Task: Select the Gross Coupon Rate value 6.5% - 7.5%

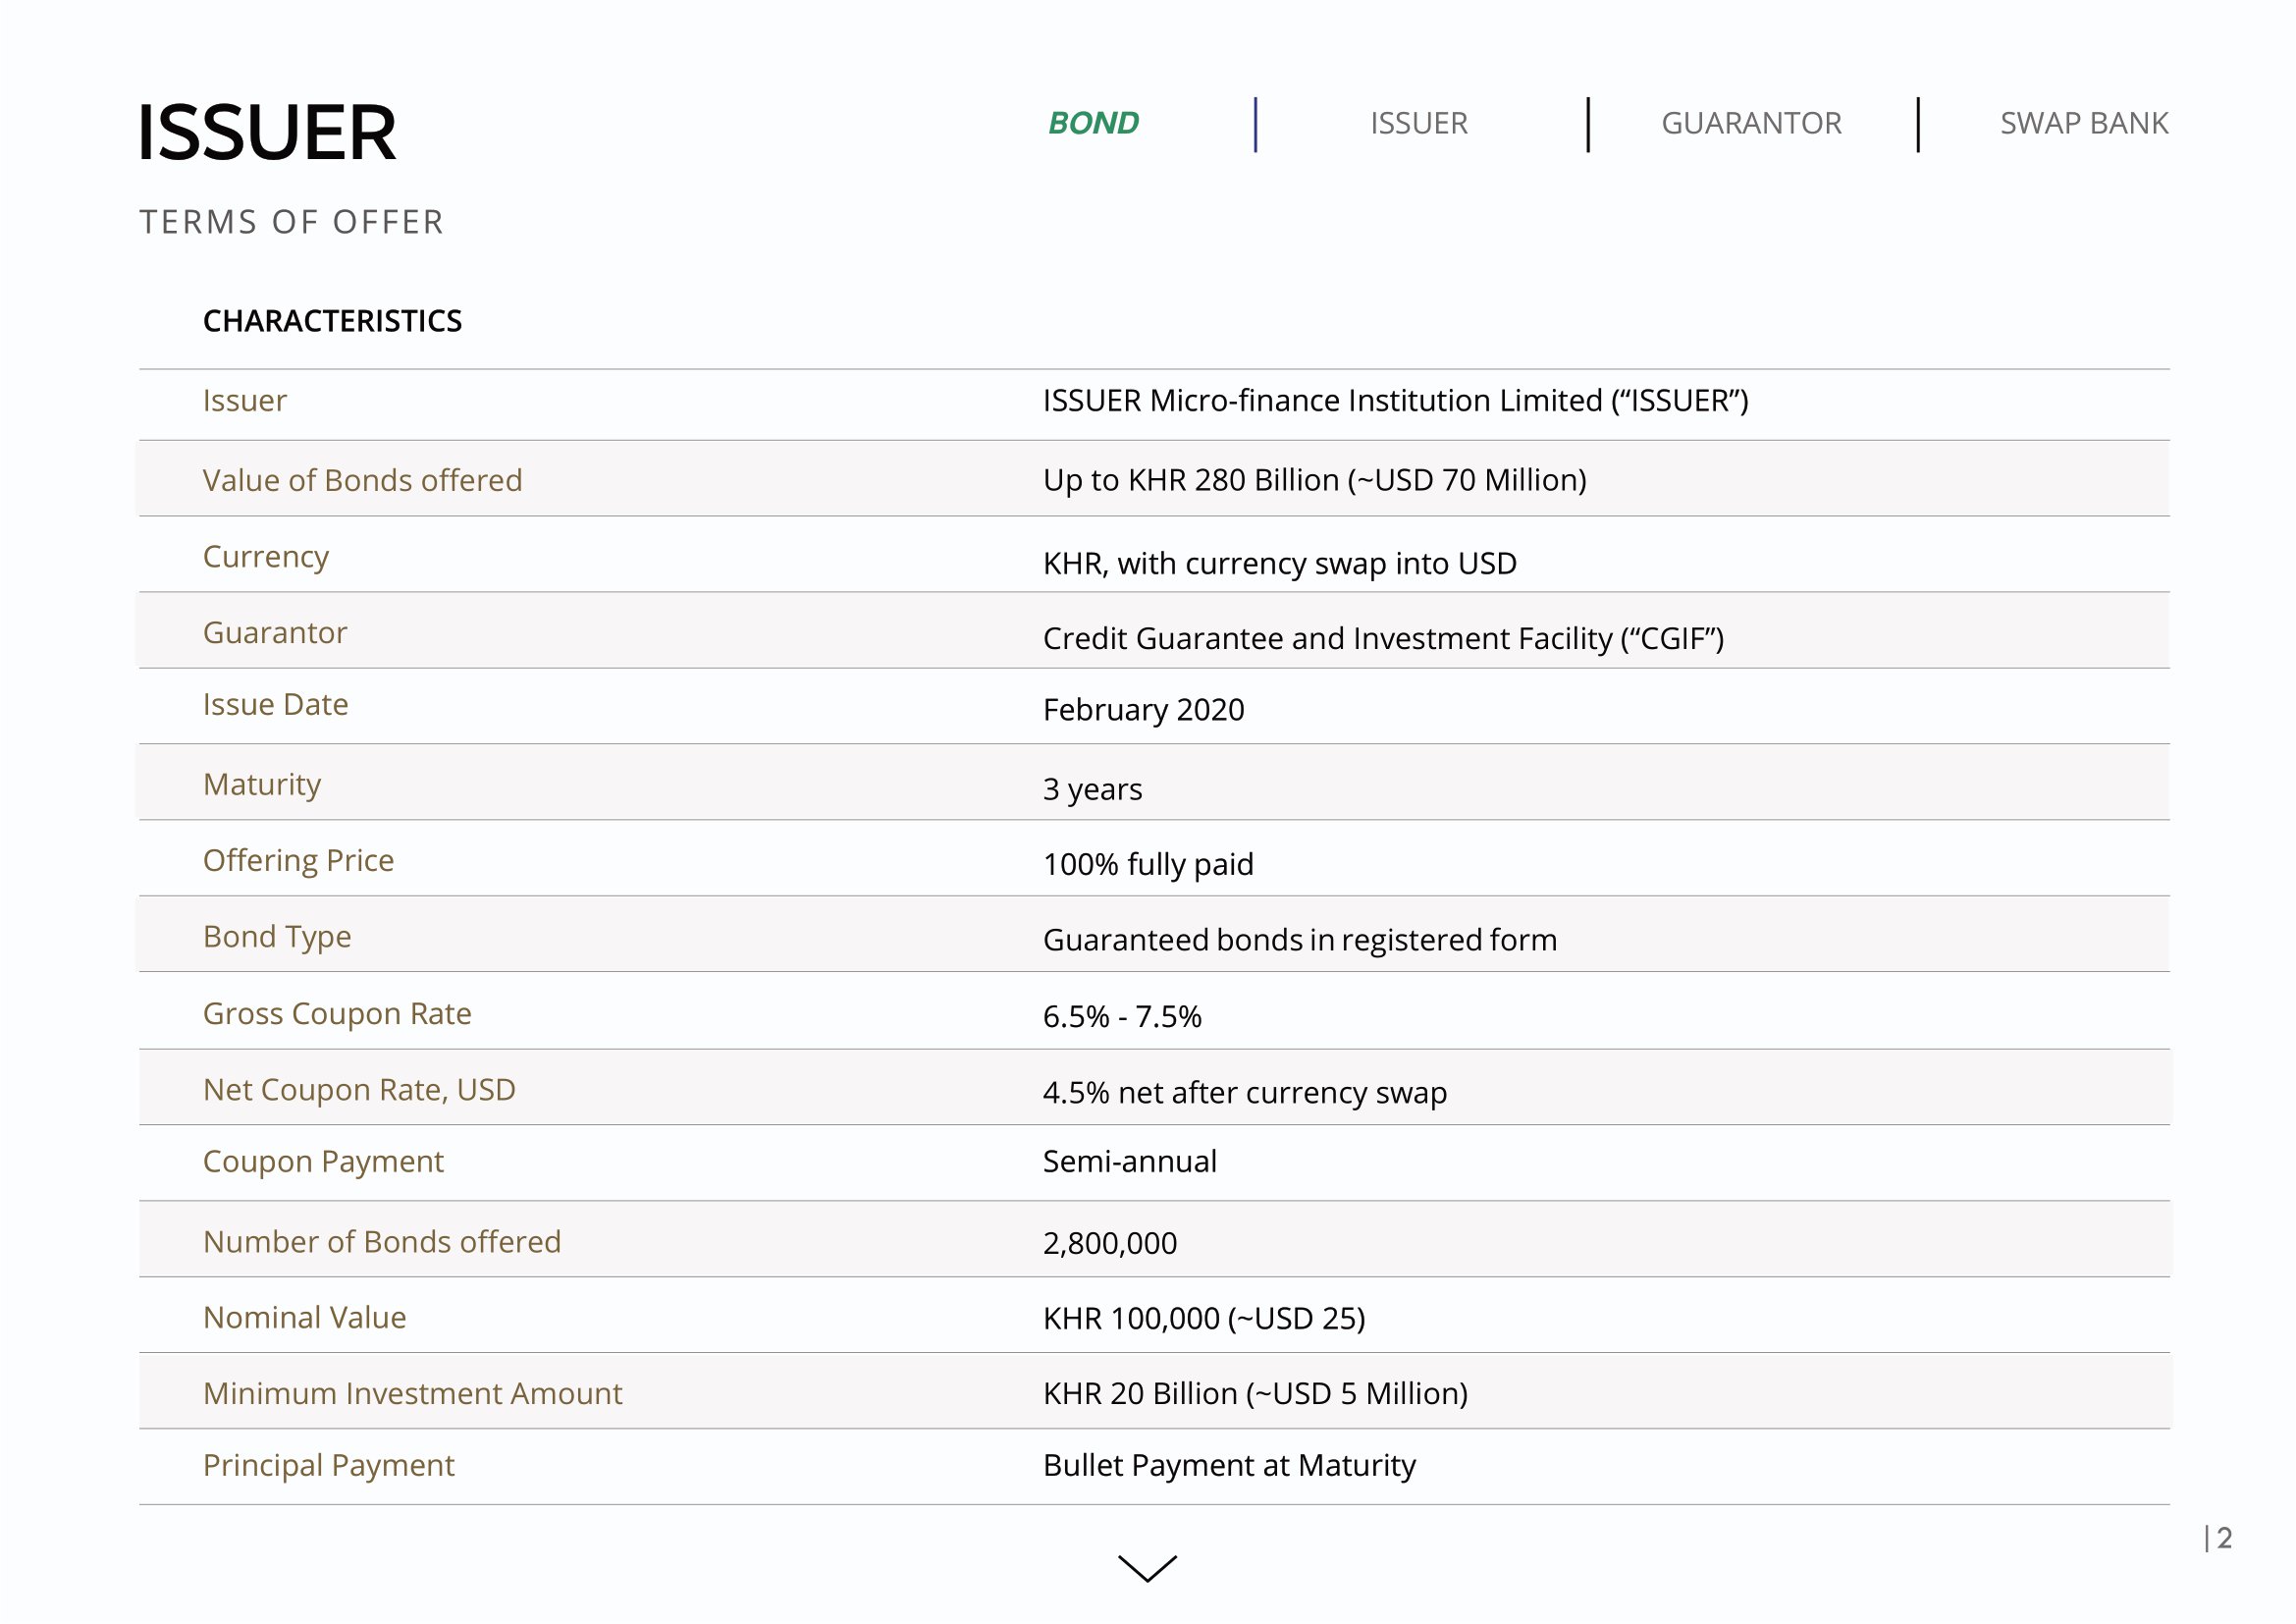Action: click(1121, 1017)
